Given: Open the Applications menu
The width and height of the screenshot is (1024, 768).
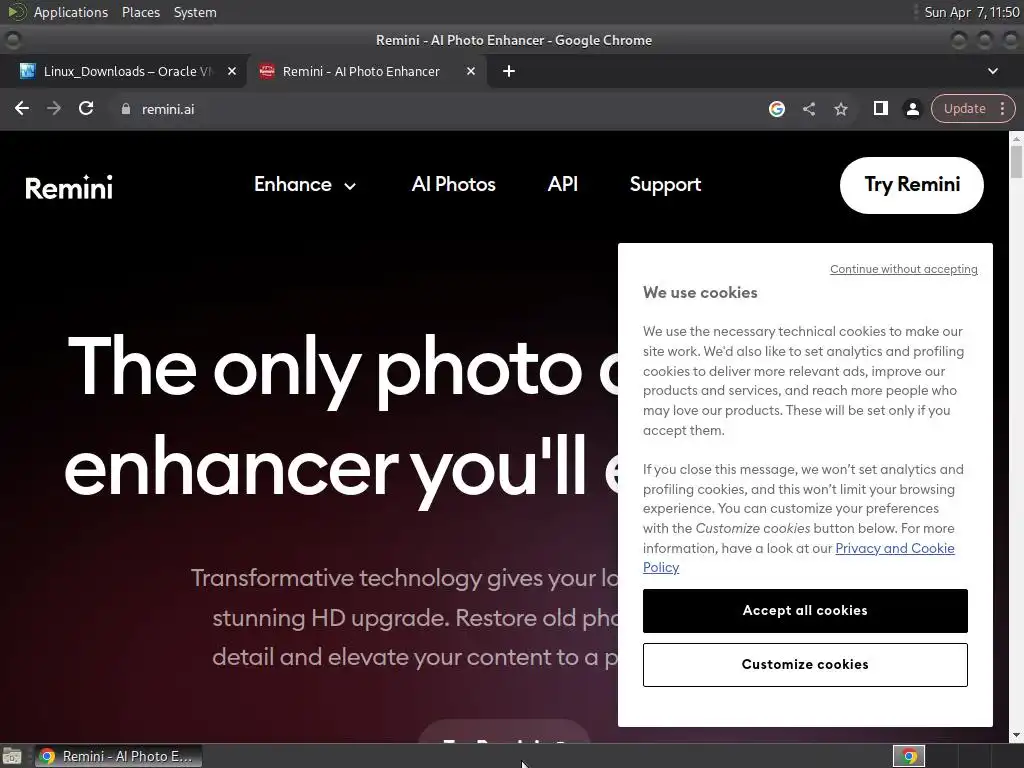Looking at the screenshot, I should [71, 12].
